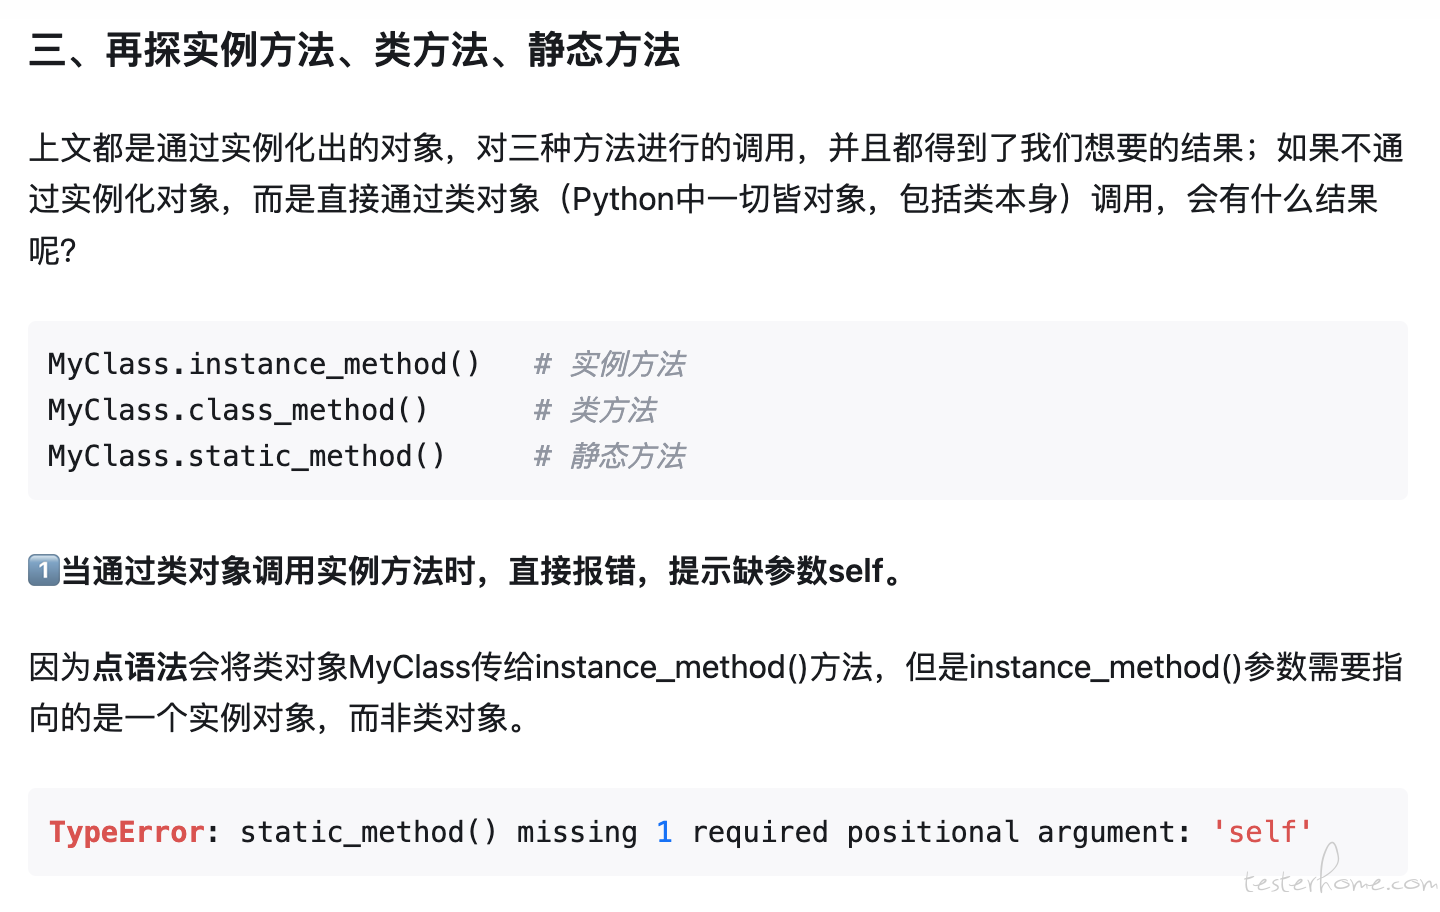Click MyClass.static_method() code line
Image resolution: width=1440 pixels, height=912 pixels.
pyautogui.click(x=246, y=456)
